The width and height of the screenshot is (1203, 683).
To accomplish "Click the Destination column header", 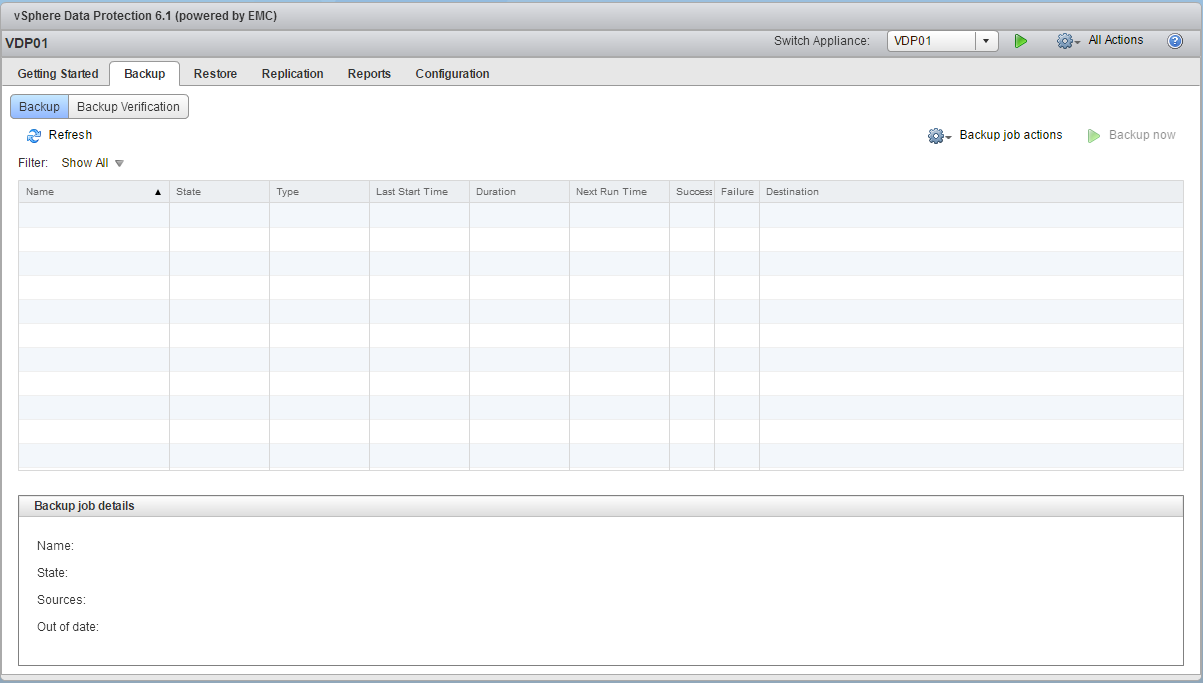I will point(792,192).
